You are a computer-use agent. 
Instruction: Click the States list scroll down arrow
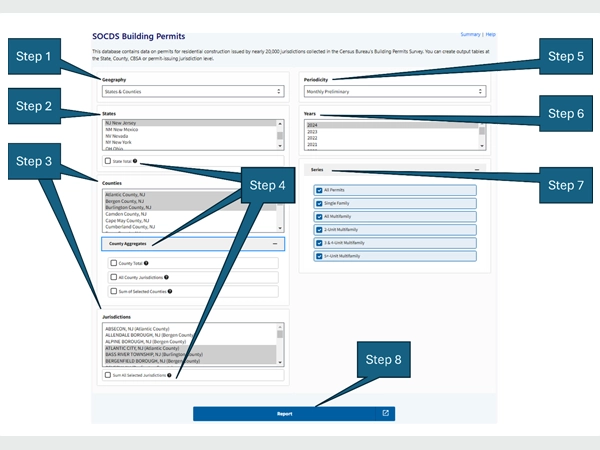280,146
